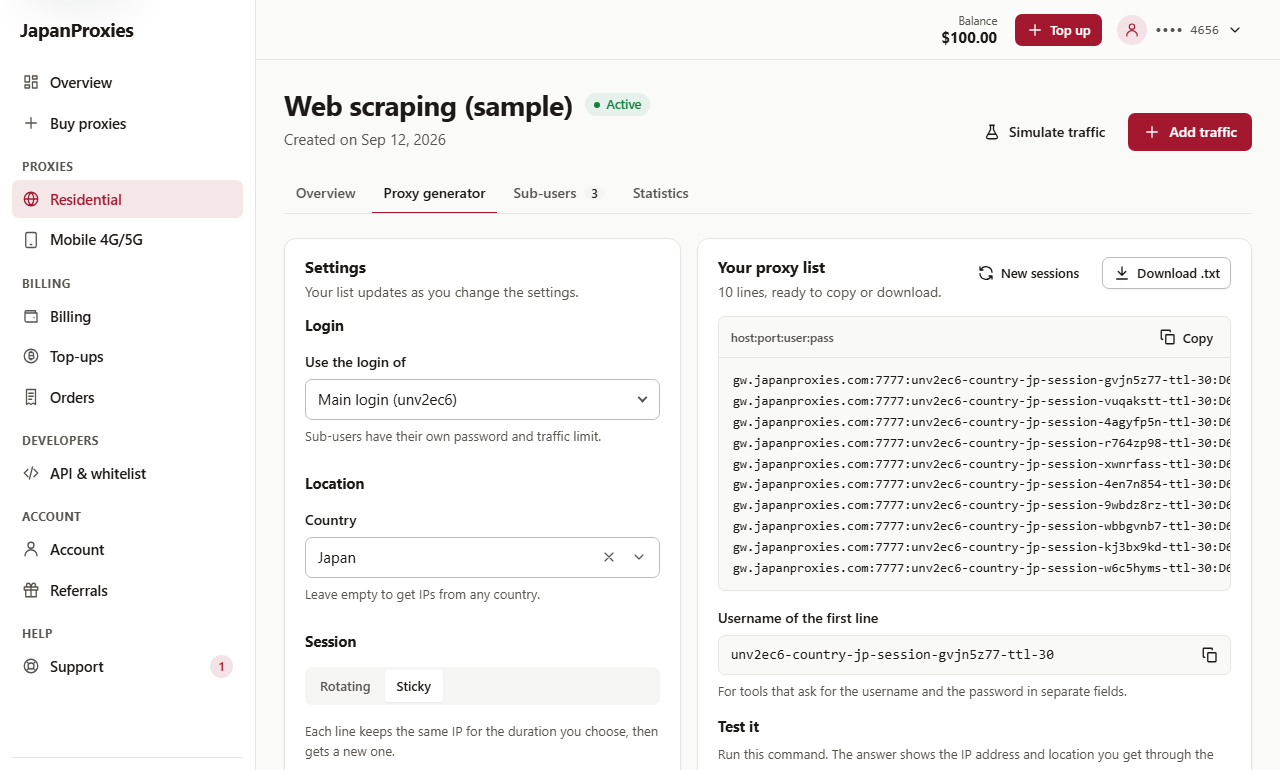Viewport: 1280px width, 770px height.
Task: Open the Main login dropdown
Action: pyautogui.click(x=482, y=399)
